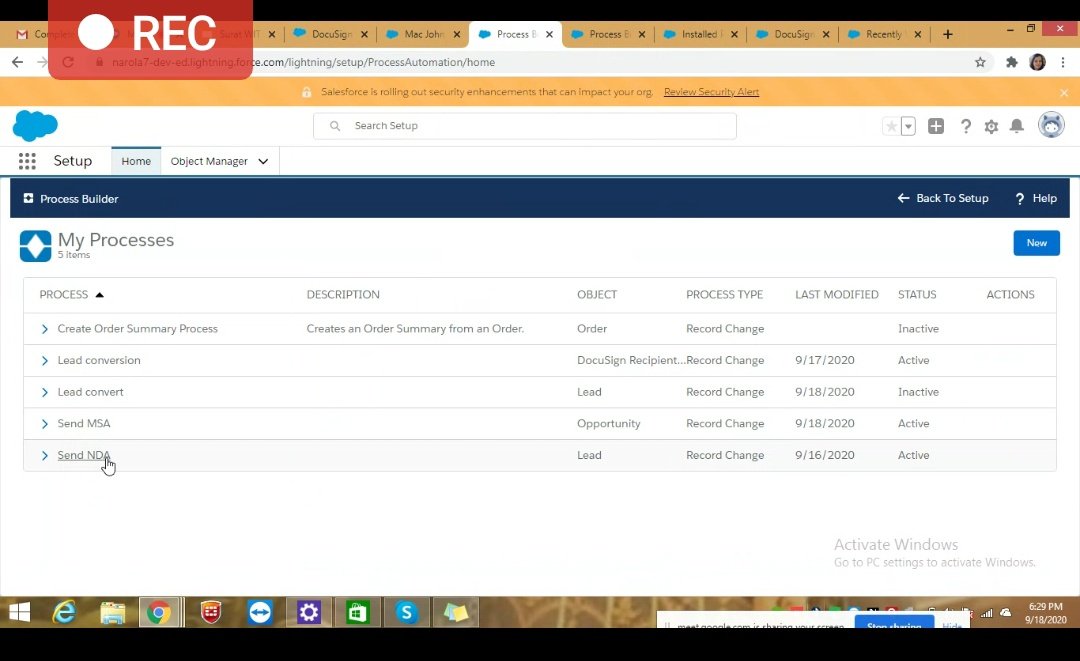Open the Setup gear icon
The image size is (1080, 661).
point(991,127)
